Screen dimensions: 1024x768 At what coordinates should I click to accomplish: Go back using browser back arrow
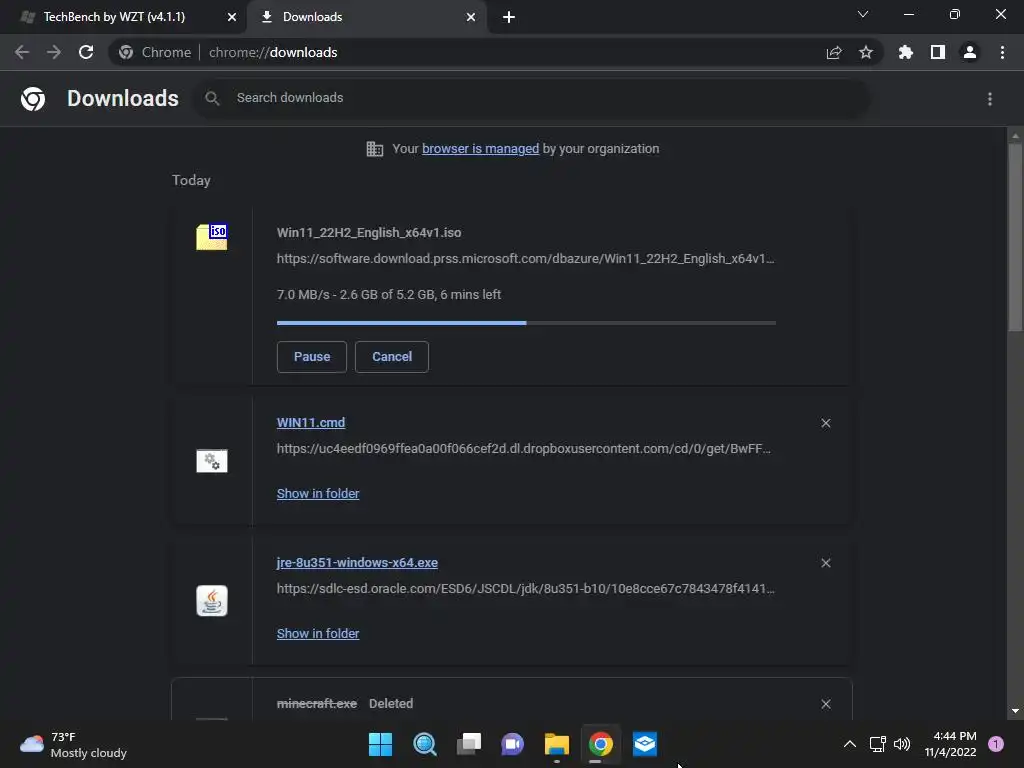[22, 52]
